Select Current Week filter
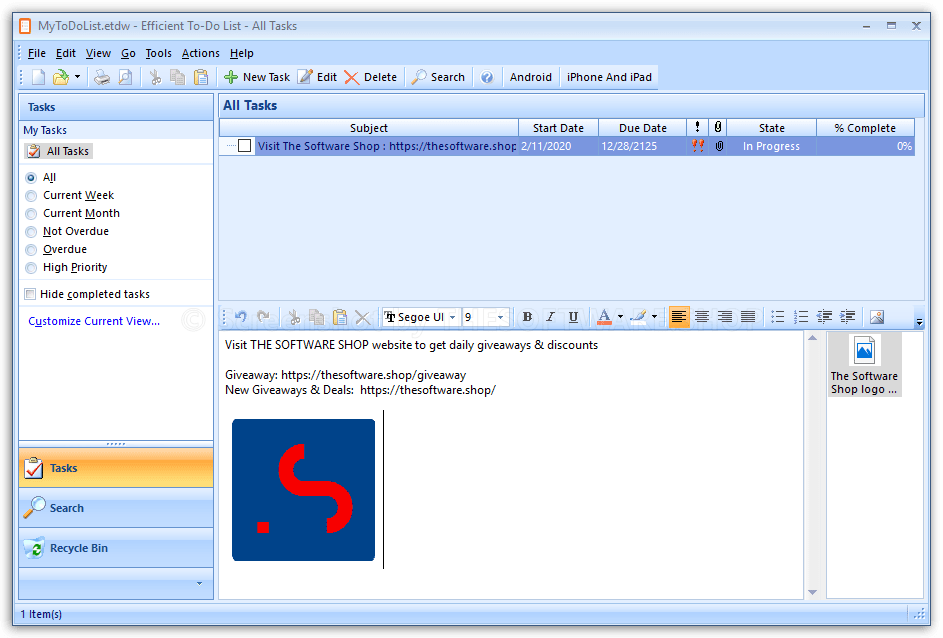Viewport: 943px width, 638px height. (x=31, y=196)
